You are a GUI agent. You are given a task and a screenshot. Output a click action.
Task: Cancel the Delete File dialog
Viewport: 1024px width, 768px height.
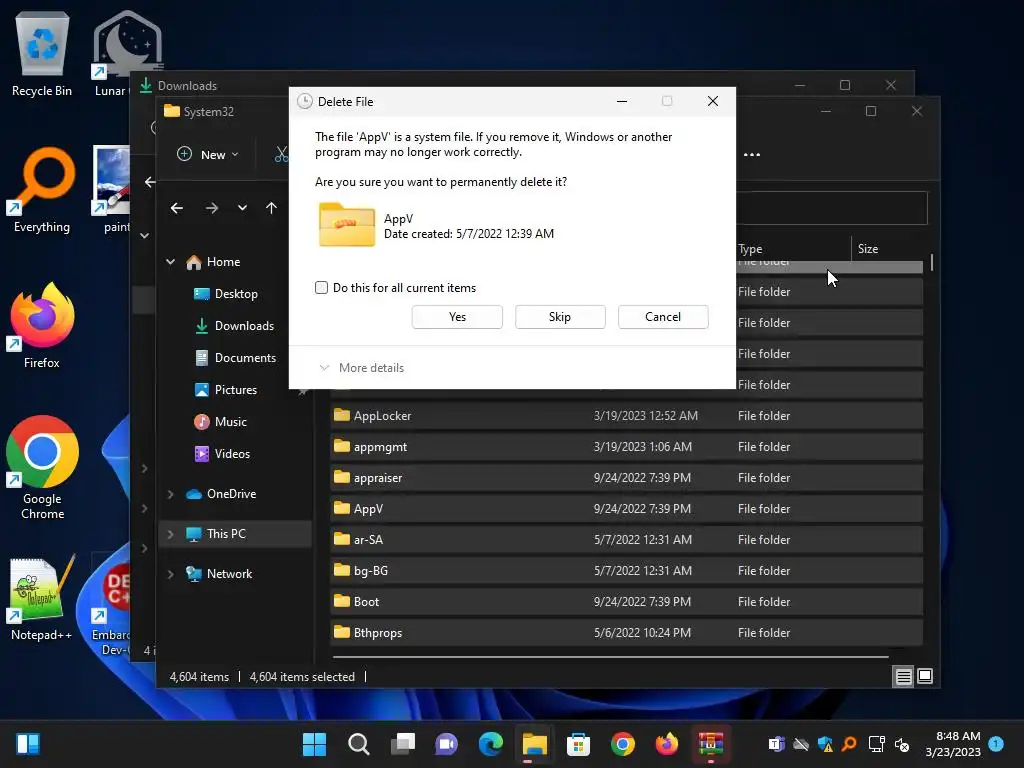pos(663,317)
